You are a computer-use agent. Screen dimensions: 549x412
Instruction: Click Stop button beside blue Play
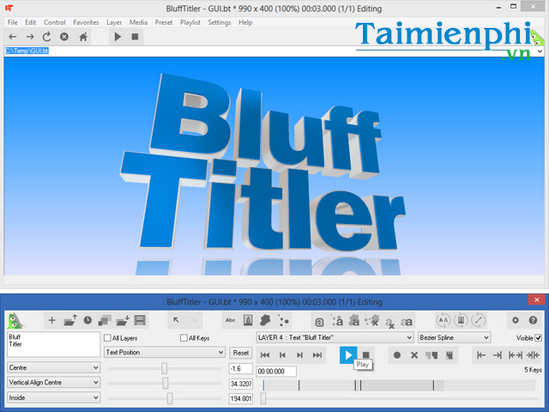click(x=366, y=355)
